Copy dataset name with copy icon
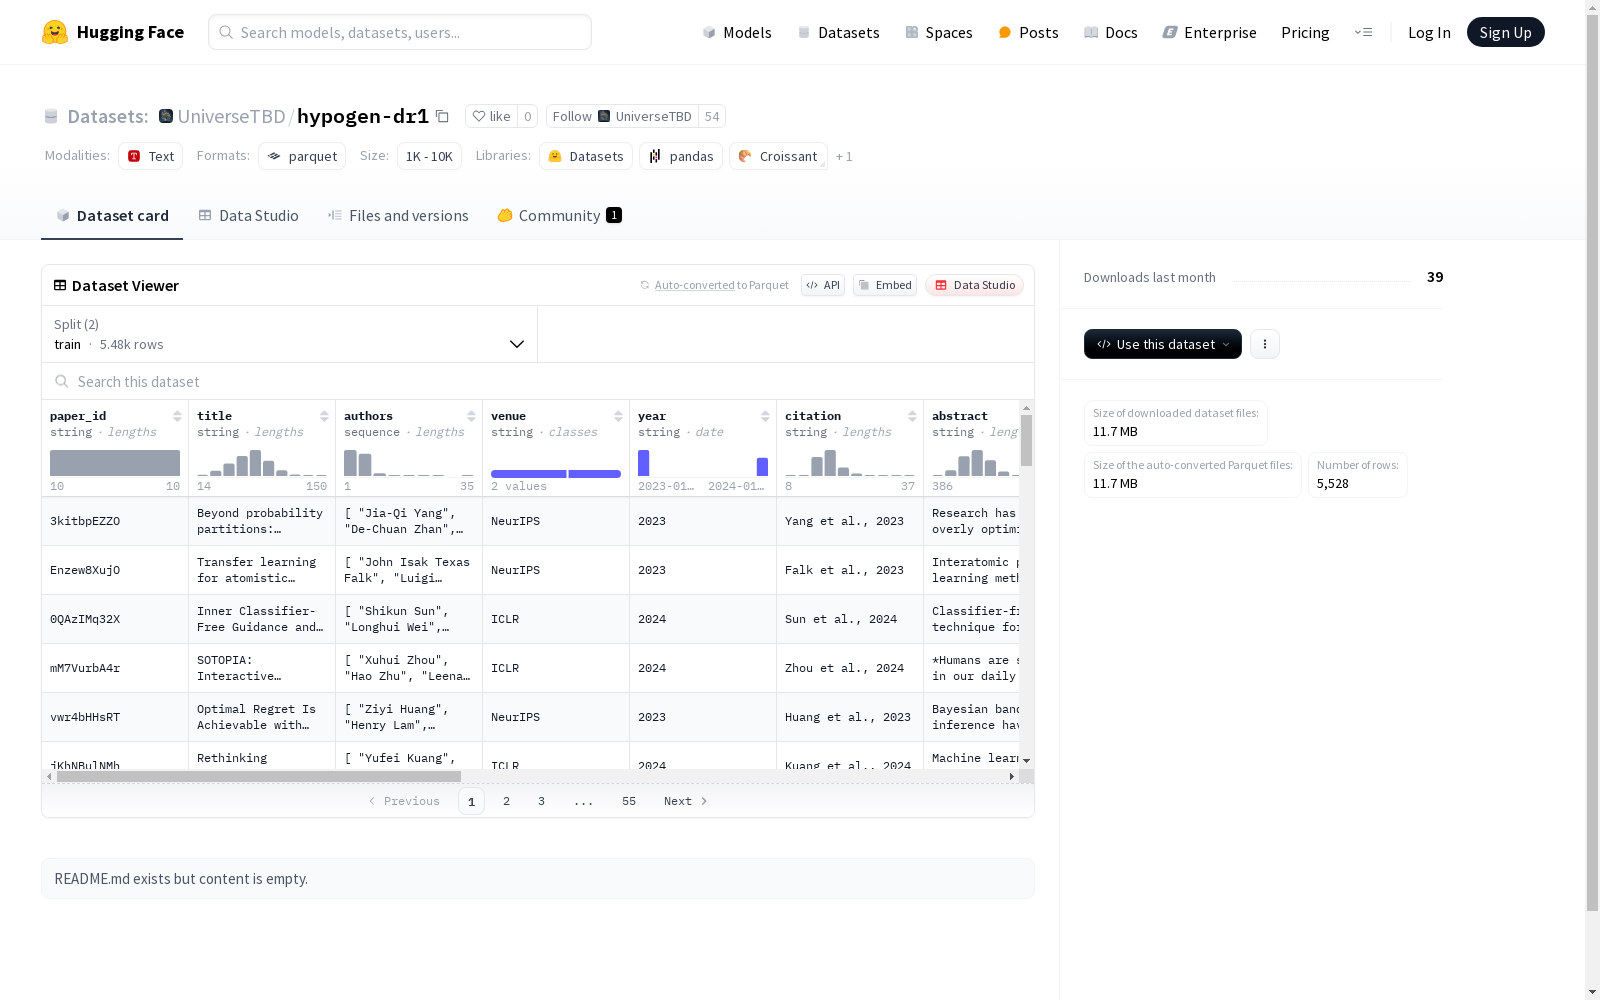The height and width of the screenshot is (1000, 1600). [442, 116]
